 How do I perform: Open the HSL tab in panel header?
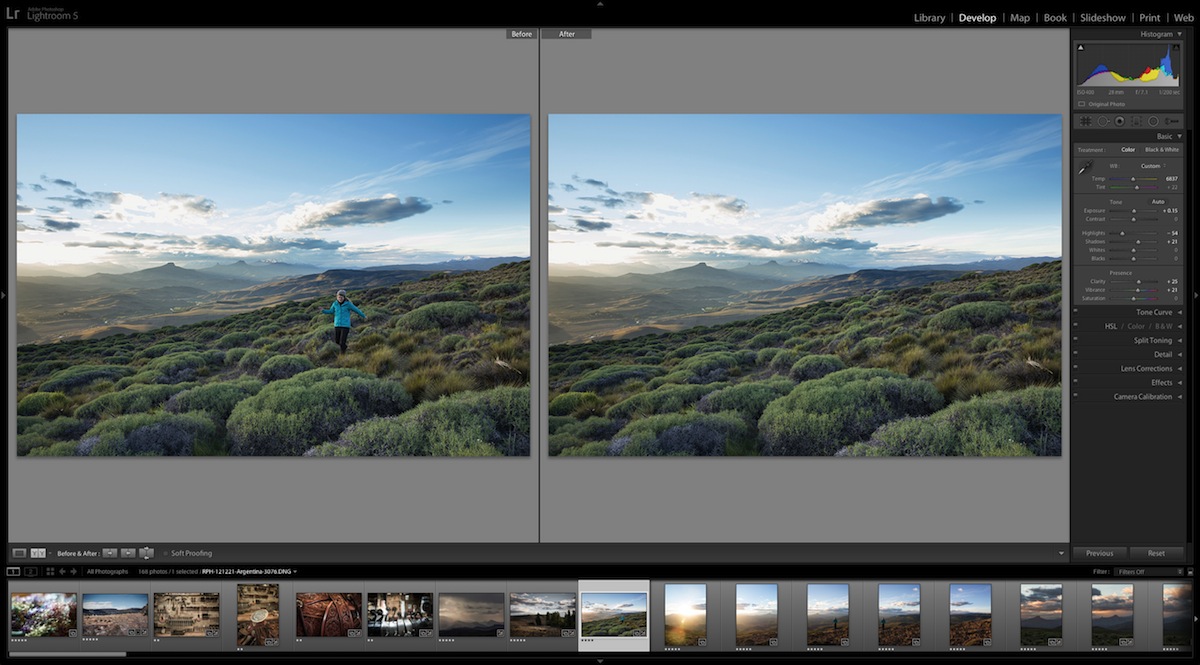(x=1110, y=326)
